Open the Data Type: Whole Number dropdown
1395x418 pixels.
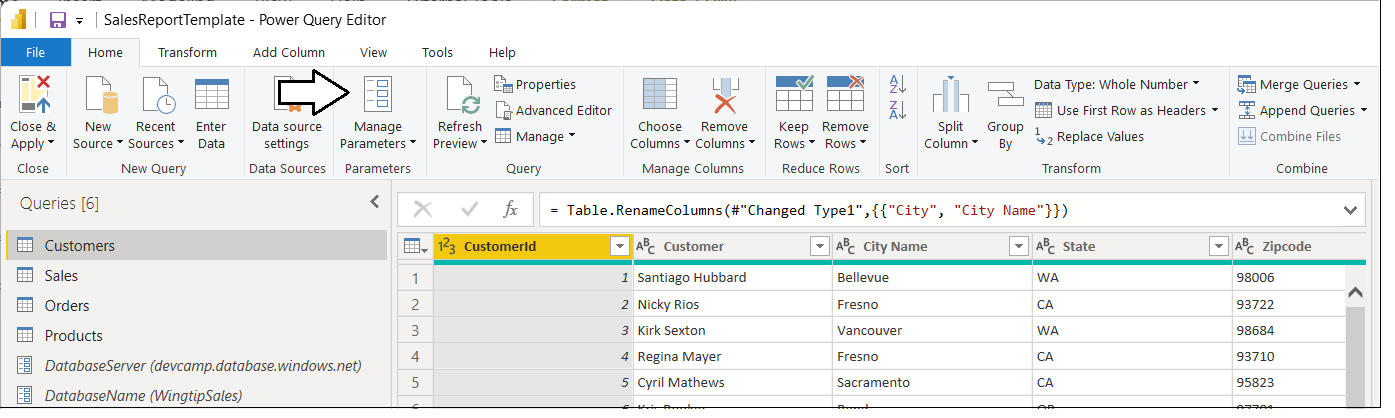pos(1116,84)
